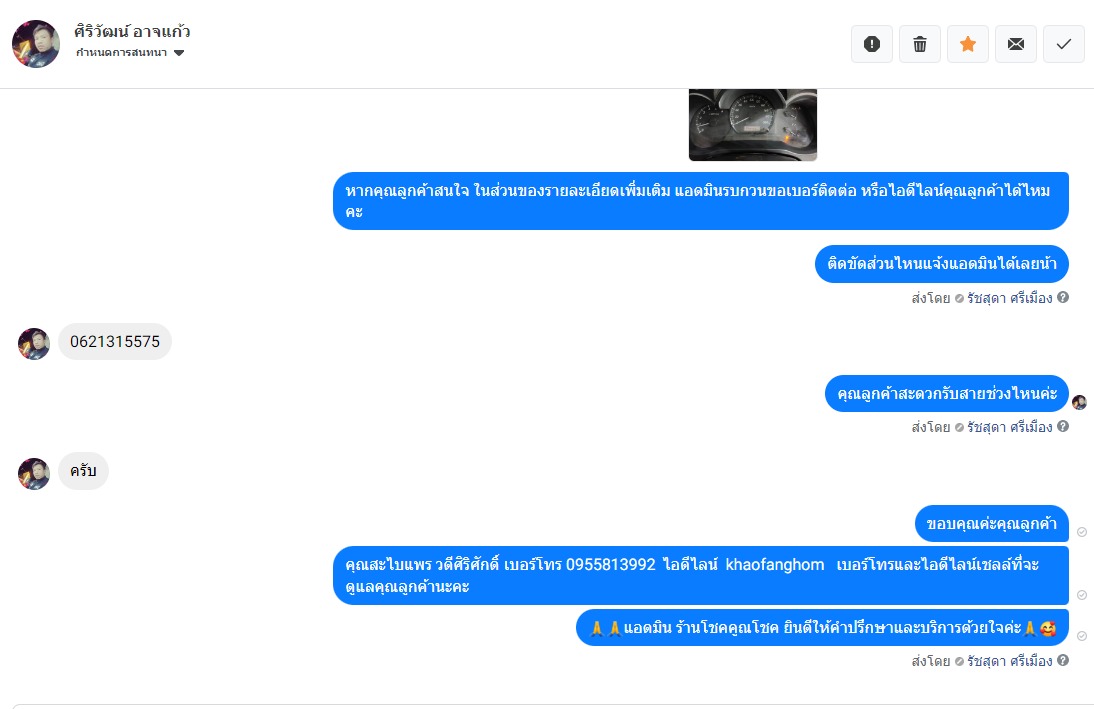Click delivered checkmark beside ขอบคุณค่ะคุณลูกค้า bubble
The height and width of the screenshot is (709, 1094).
[1081, 532]
